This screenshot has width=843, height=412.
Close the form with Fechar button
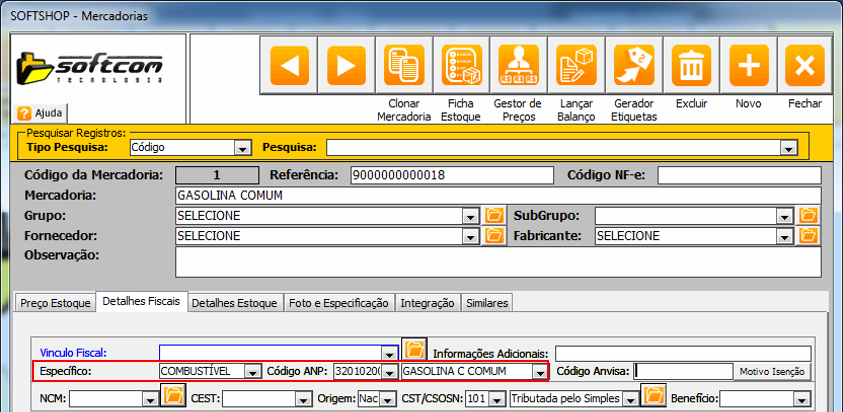click(x=804, y=67)
